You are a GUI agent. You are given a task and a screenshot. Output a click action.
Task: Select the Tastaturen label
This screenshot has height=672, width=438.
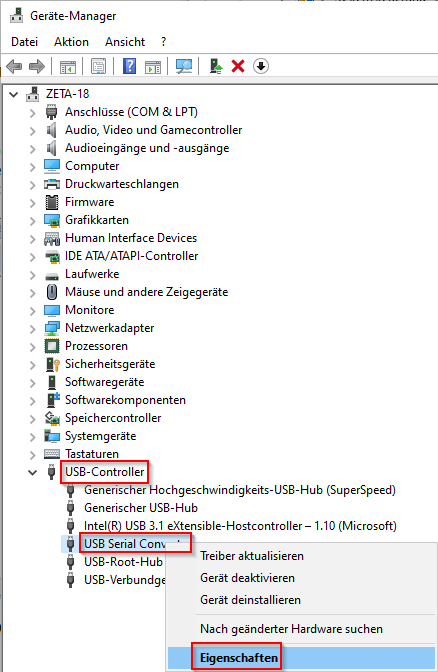tap(92, 454)
